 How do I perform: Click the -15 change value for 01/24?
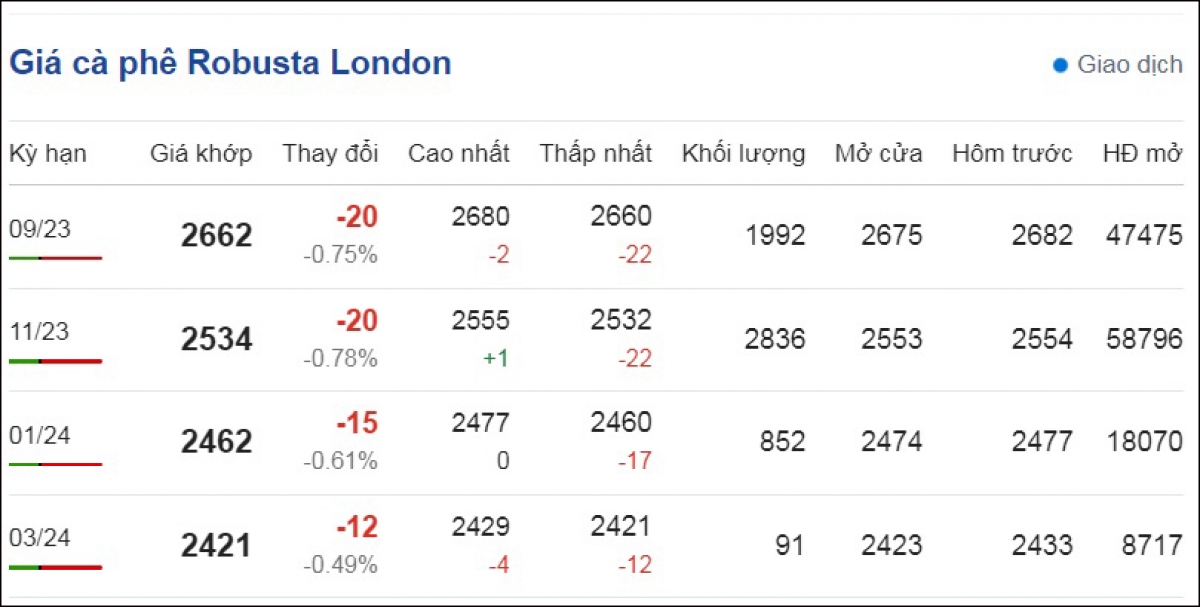coord(357,423)
